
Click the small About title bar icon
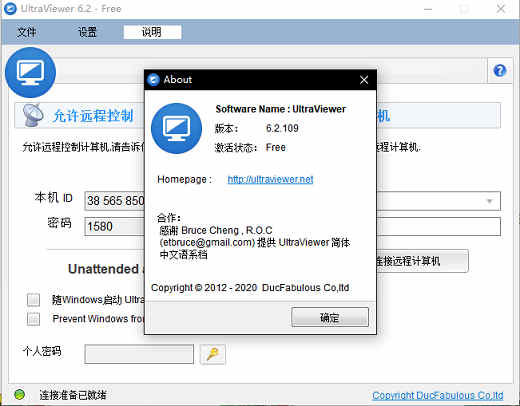tap(153, 80)
